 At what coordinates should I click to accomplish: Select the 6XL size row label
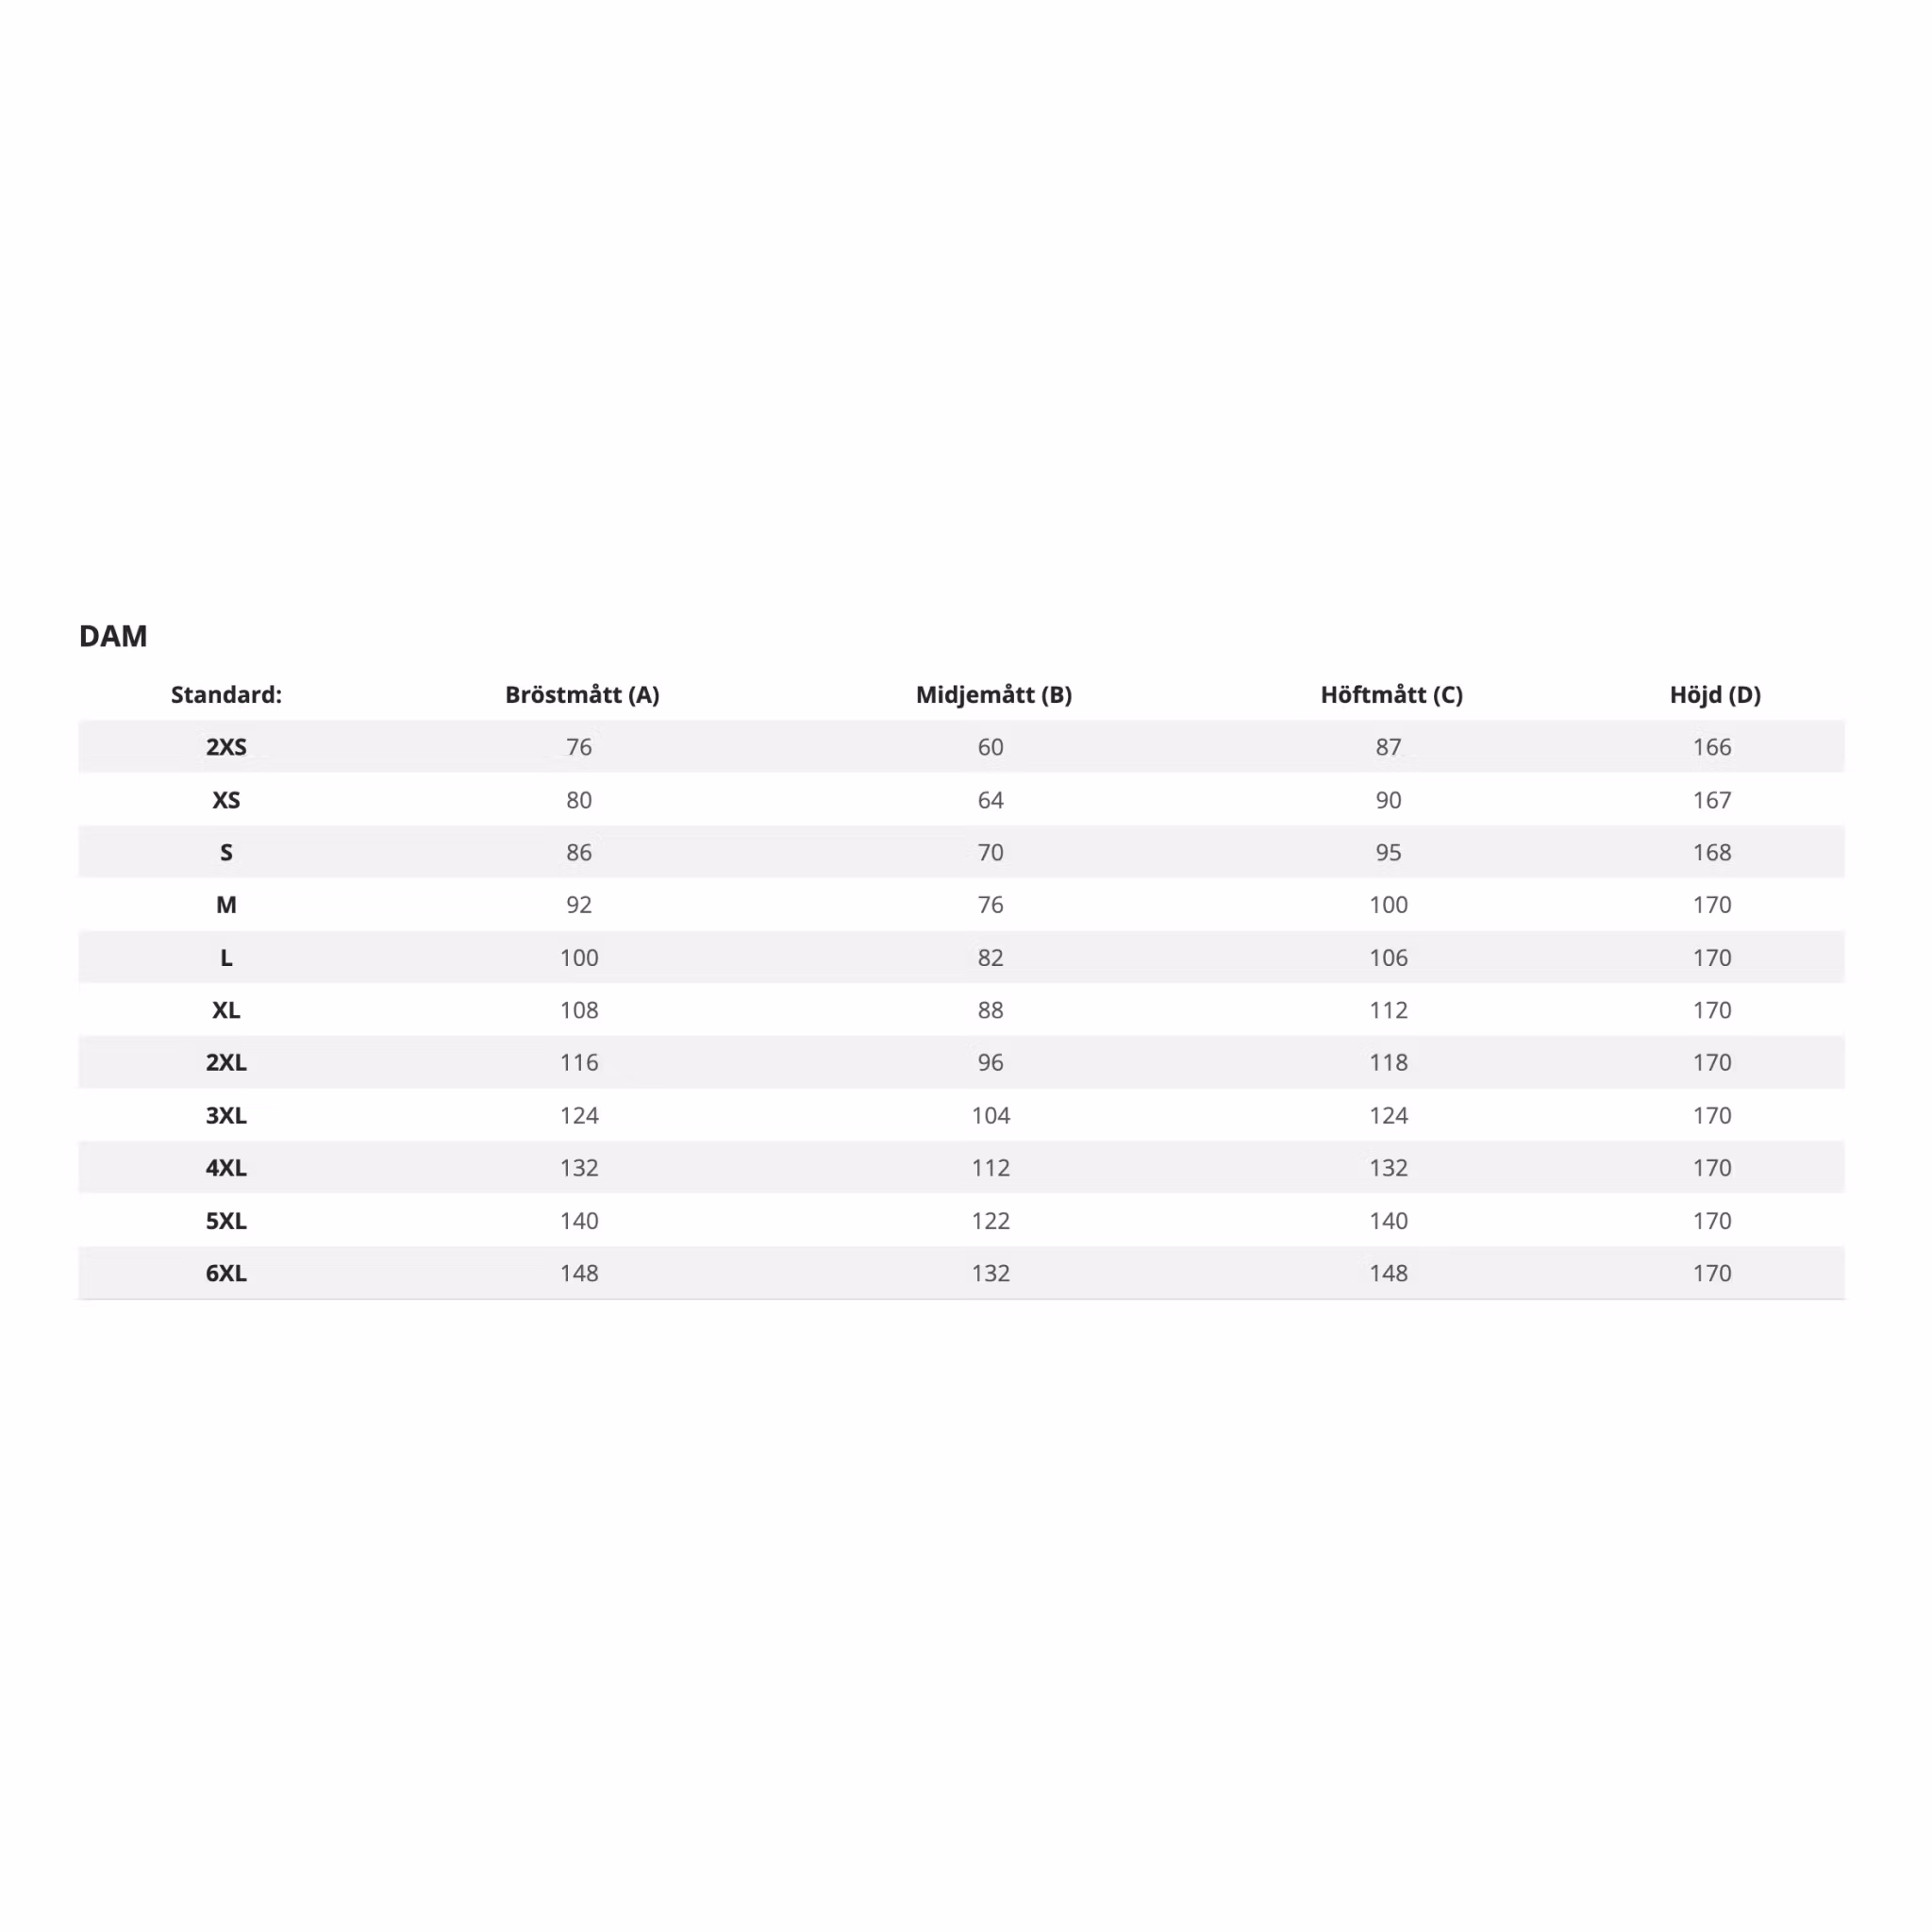coord(226,1274)
